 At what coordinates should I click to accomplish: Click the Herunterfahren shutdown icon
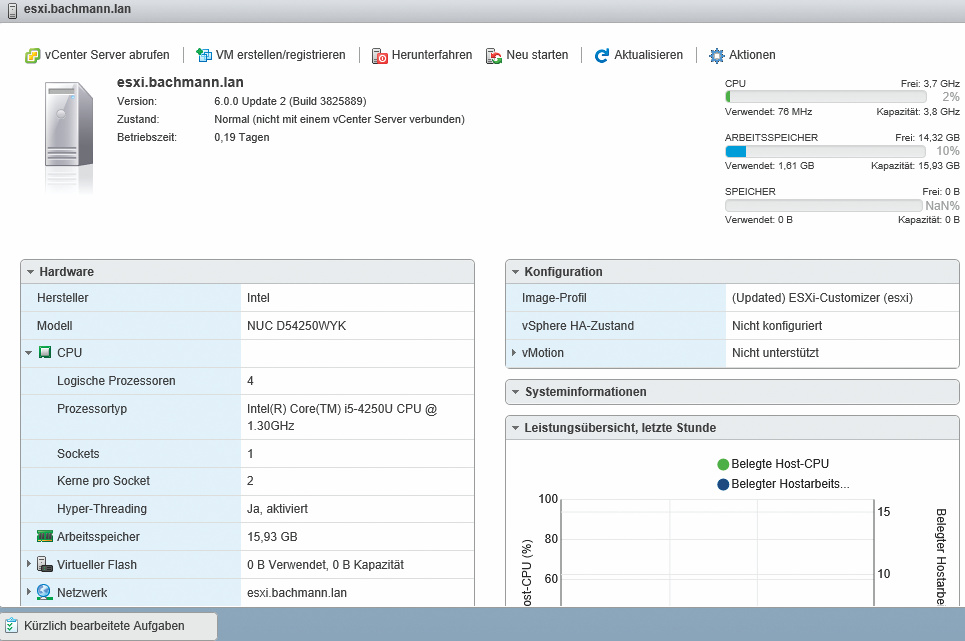tap(380, 56)
